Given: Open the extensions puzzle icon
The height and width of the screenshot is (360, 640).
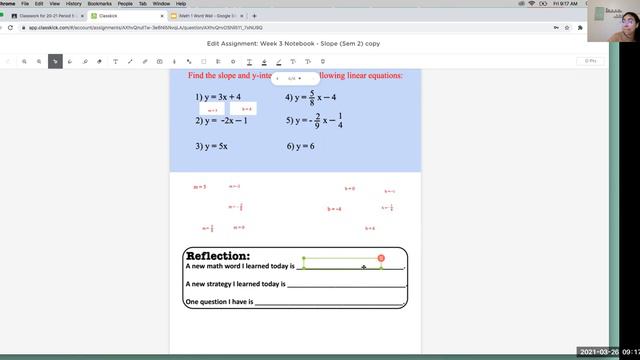Looking at the screenshot, I should tap(580, 28).
